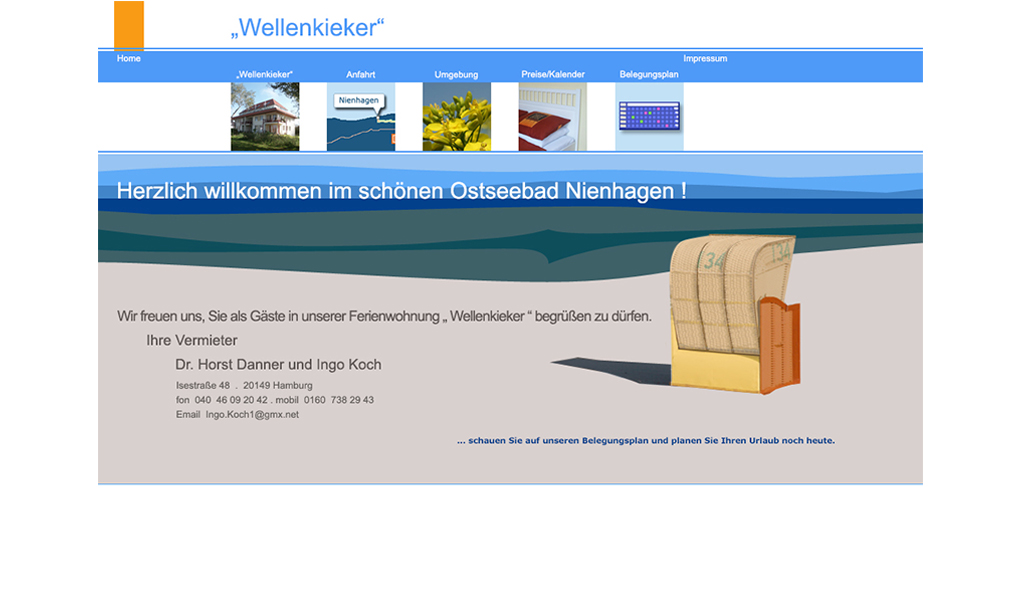Click the bed and pillow thumbnail

(x=552, y=117)
